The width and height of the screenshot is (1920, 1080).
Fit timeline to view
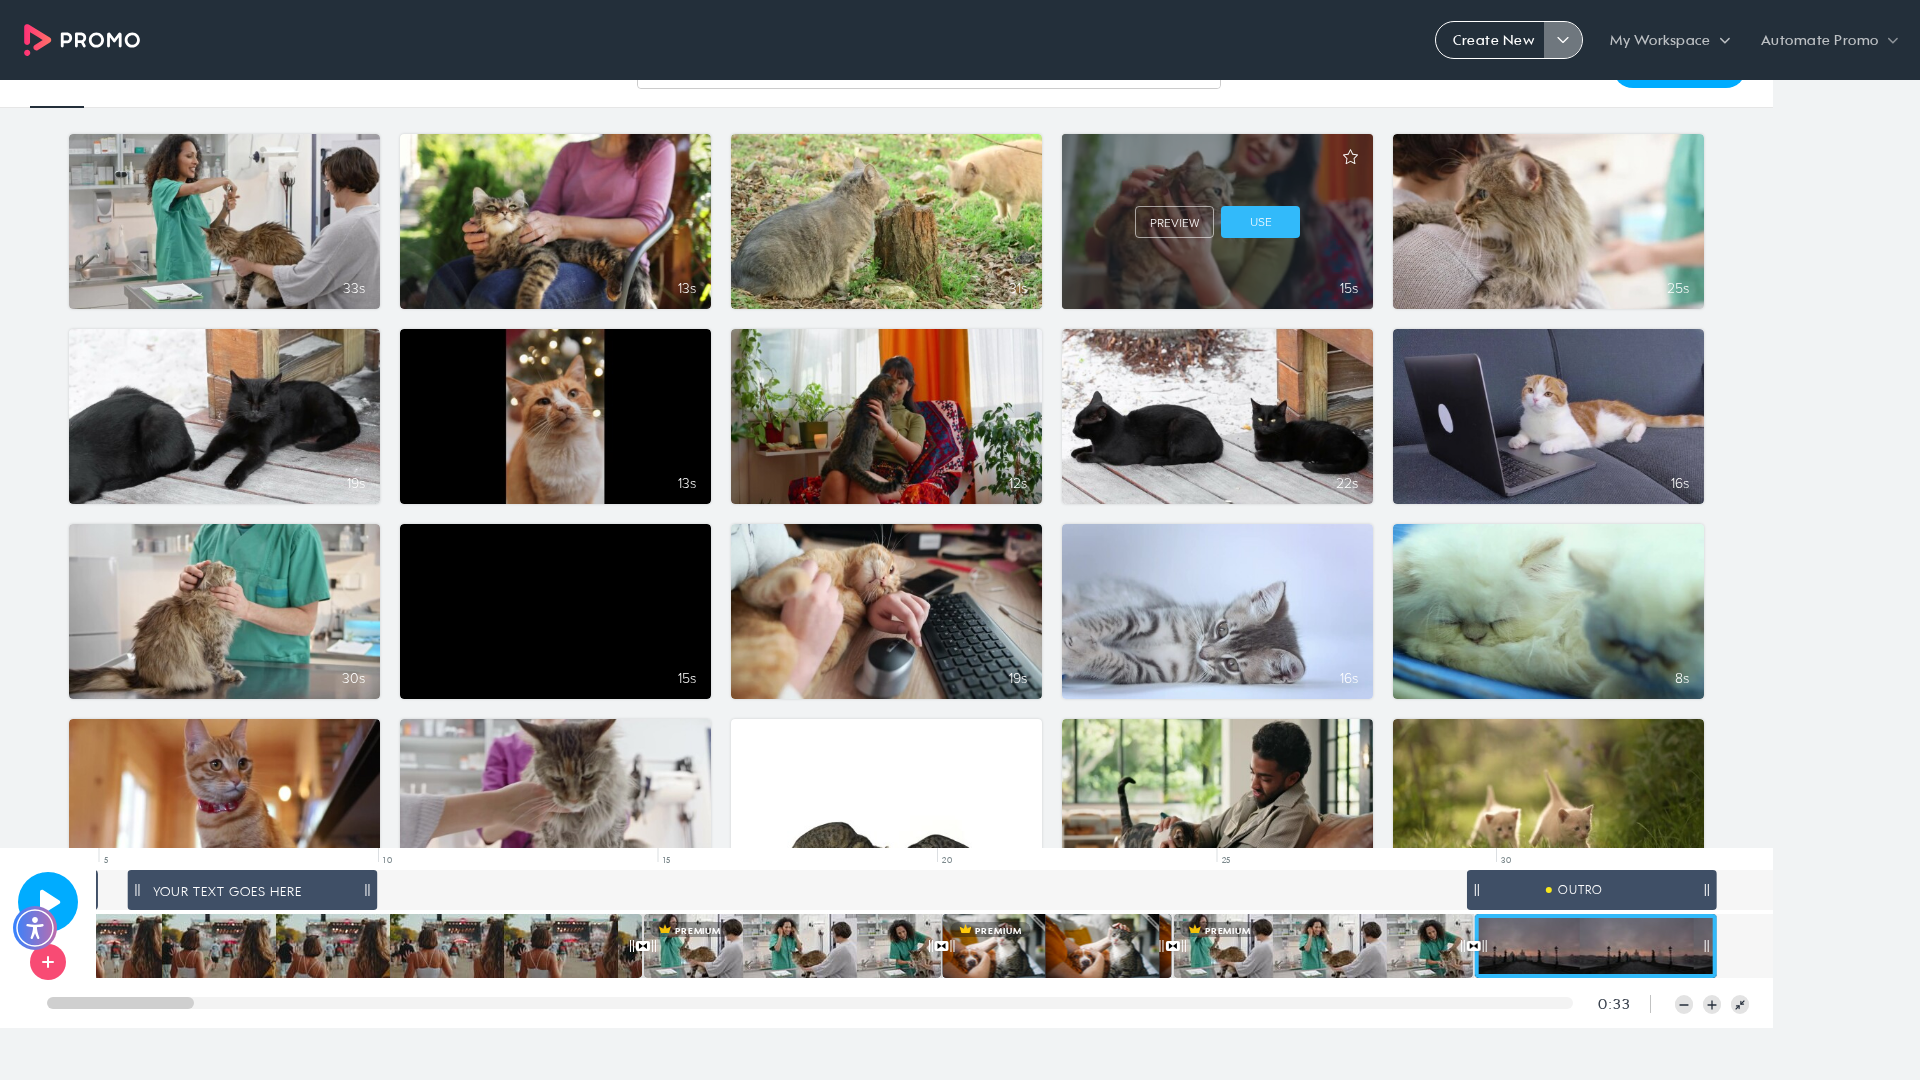pyautogui.click(x=1740, y=1005)
